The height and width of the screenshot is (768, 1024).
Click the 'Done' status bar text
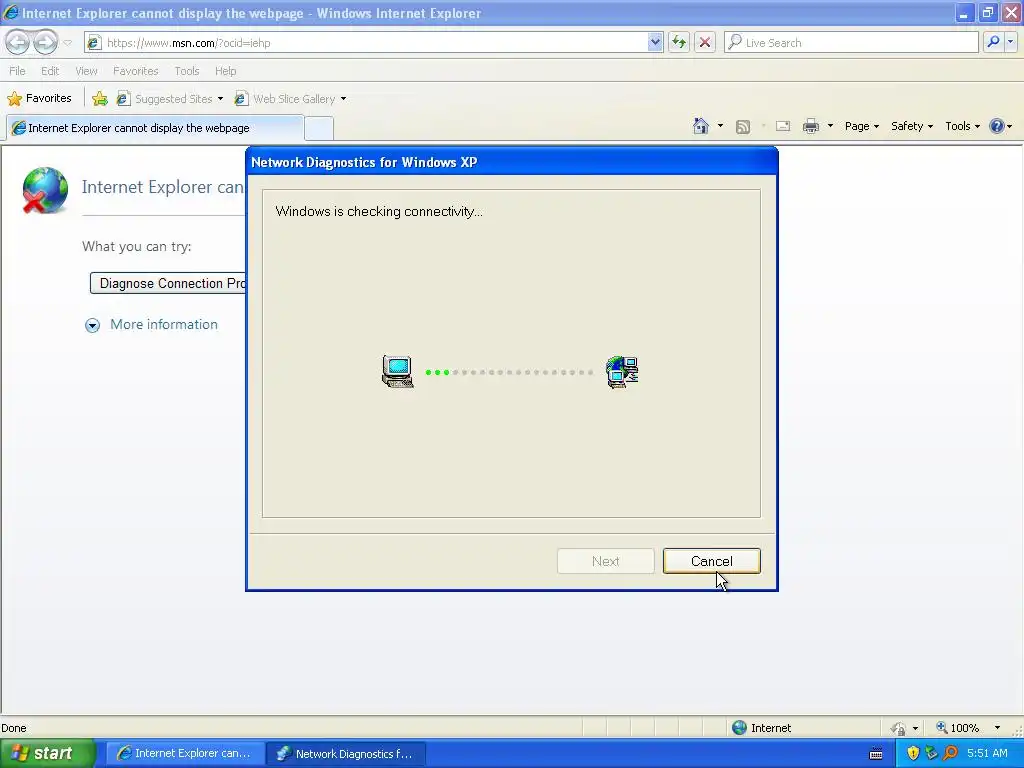click(x=14, y=728)
